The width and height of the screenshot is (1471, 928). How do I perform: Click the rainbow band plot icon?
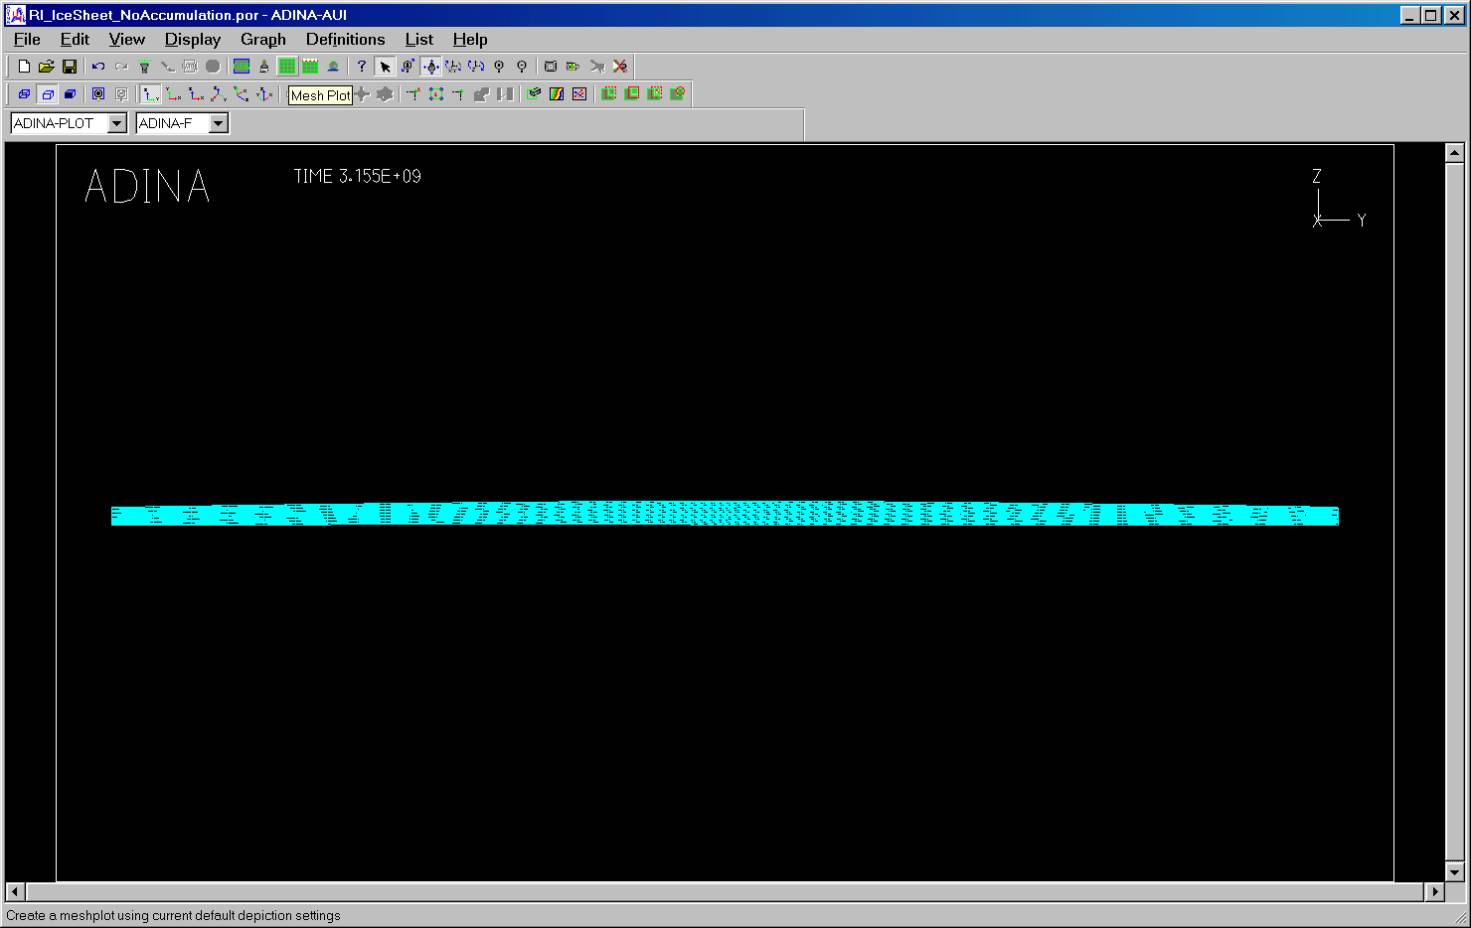pos(556,94)
